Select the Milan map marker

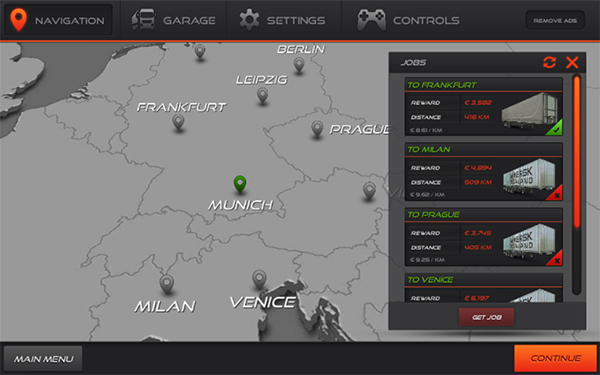pyautogui.click(x=166, y=284)
